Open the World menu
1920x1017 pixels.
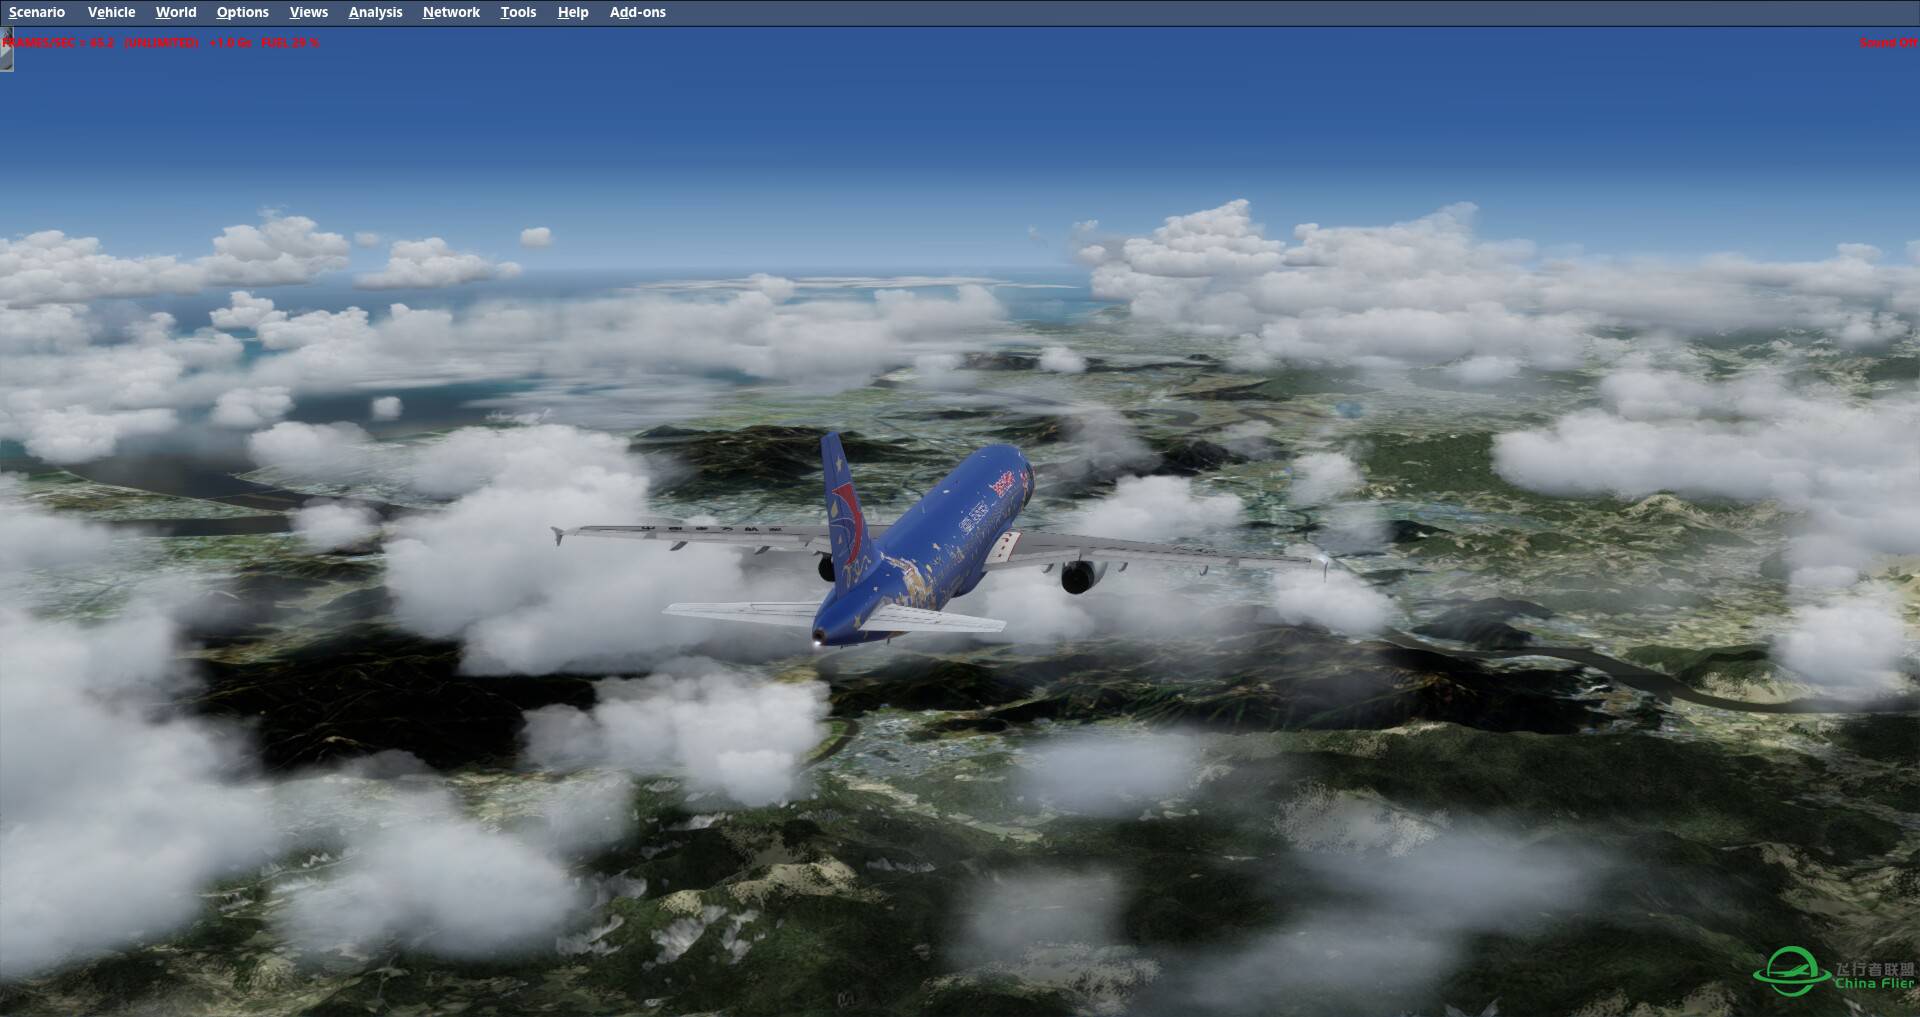click(176, 12)
